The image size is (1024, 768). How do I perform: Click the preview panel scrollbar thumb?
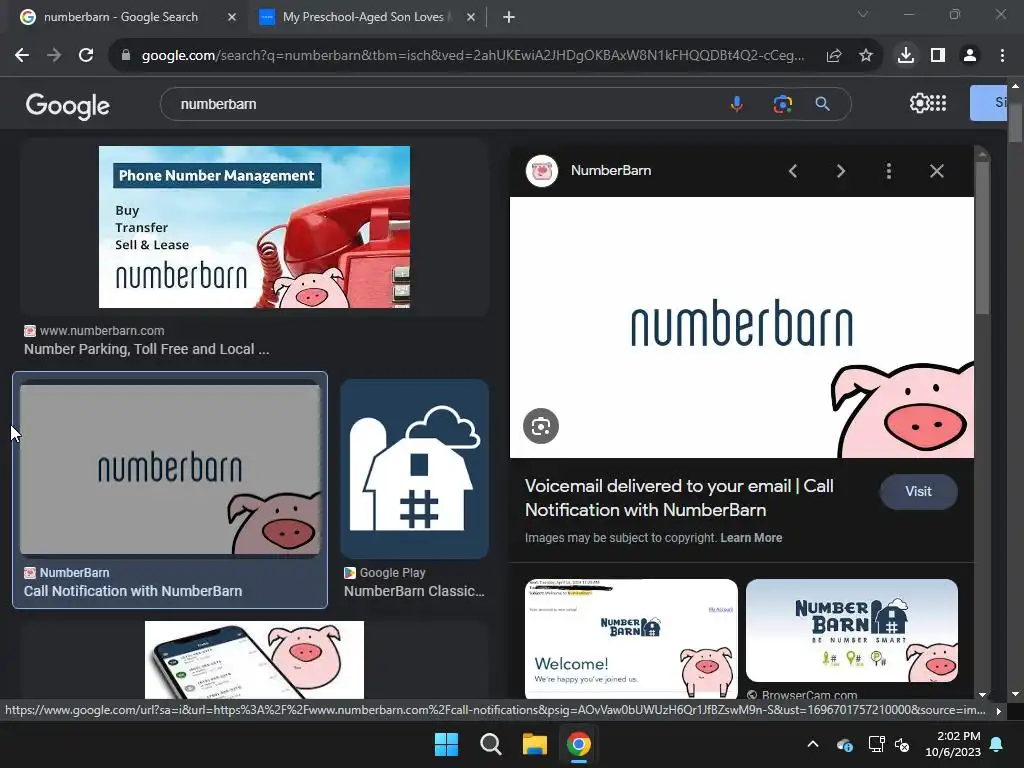pos(982,238)
